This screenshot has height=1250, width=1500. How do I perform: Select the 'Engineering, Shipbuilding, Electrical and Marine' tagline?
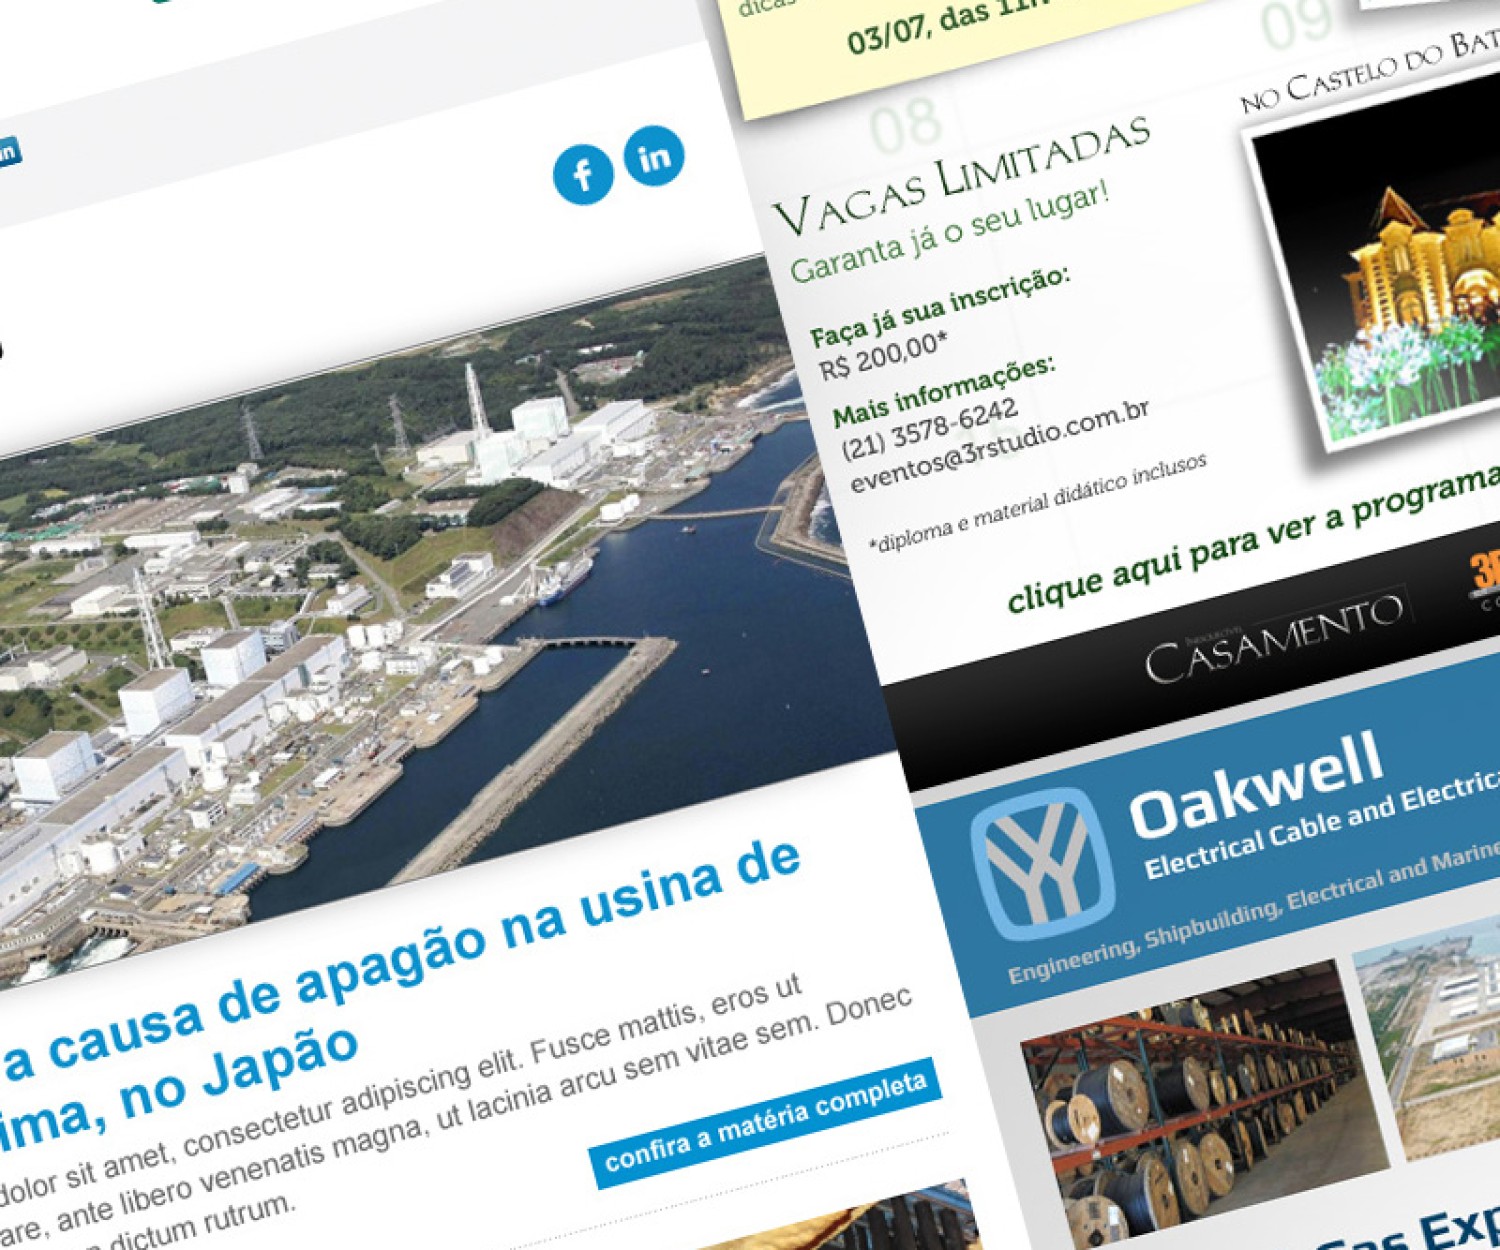(1254, 914)
